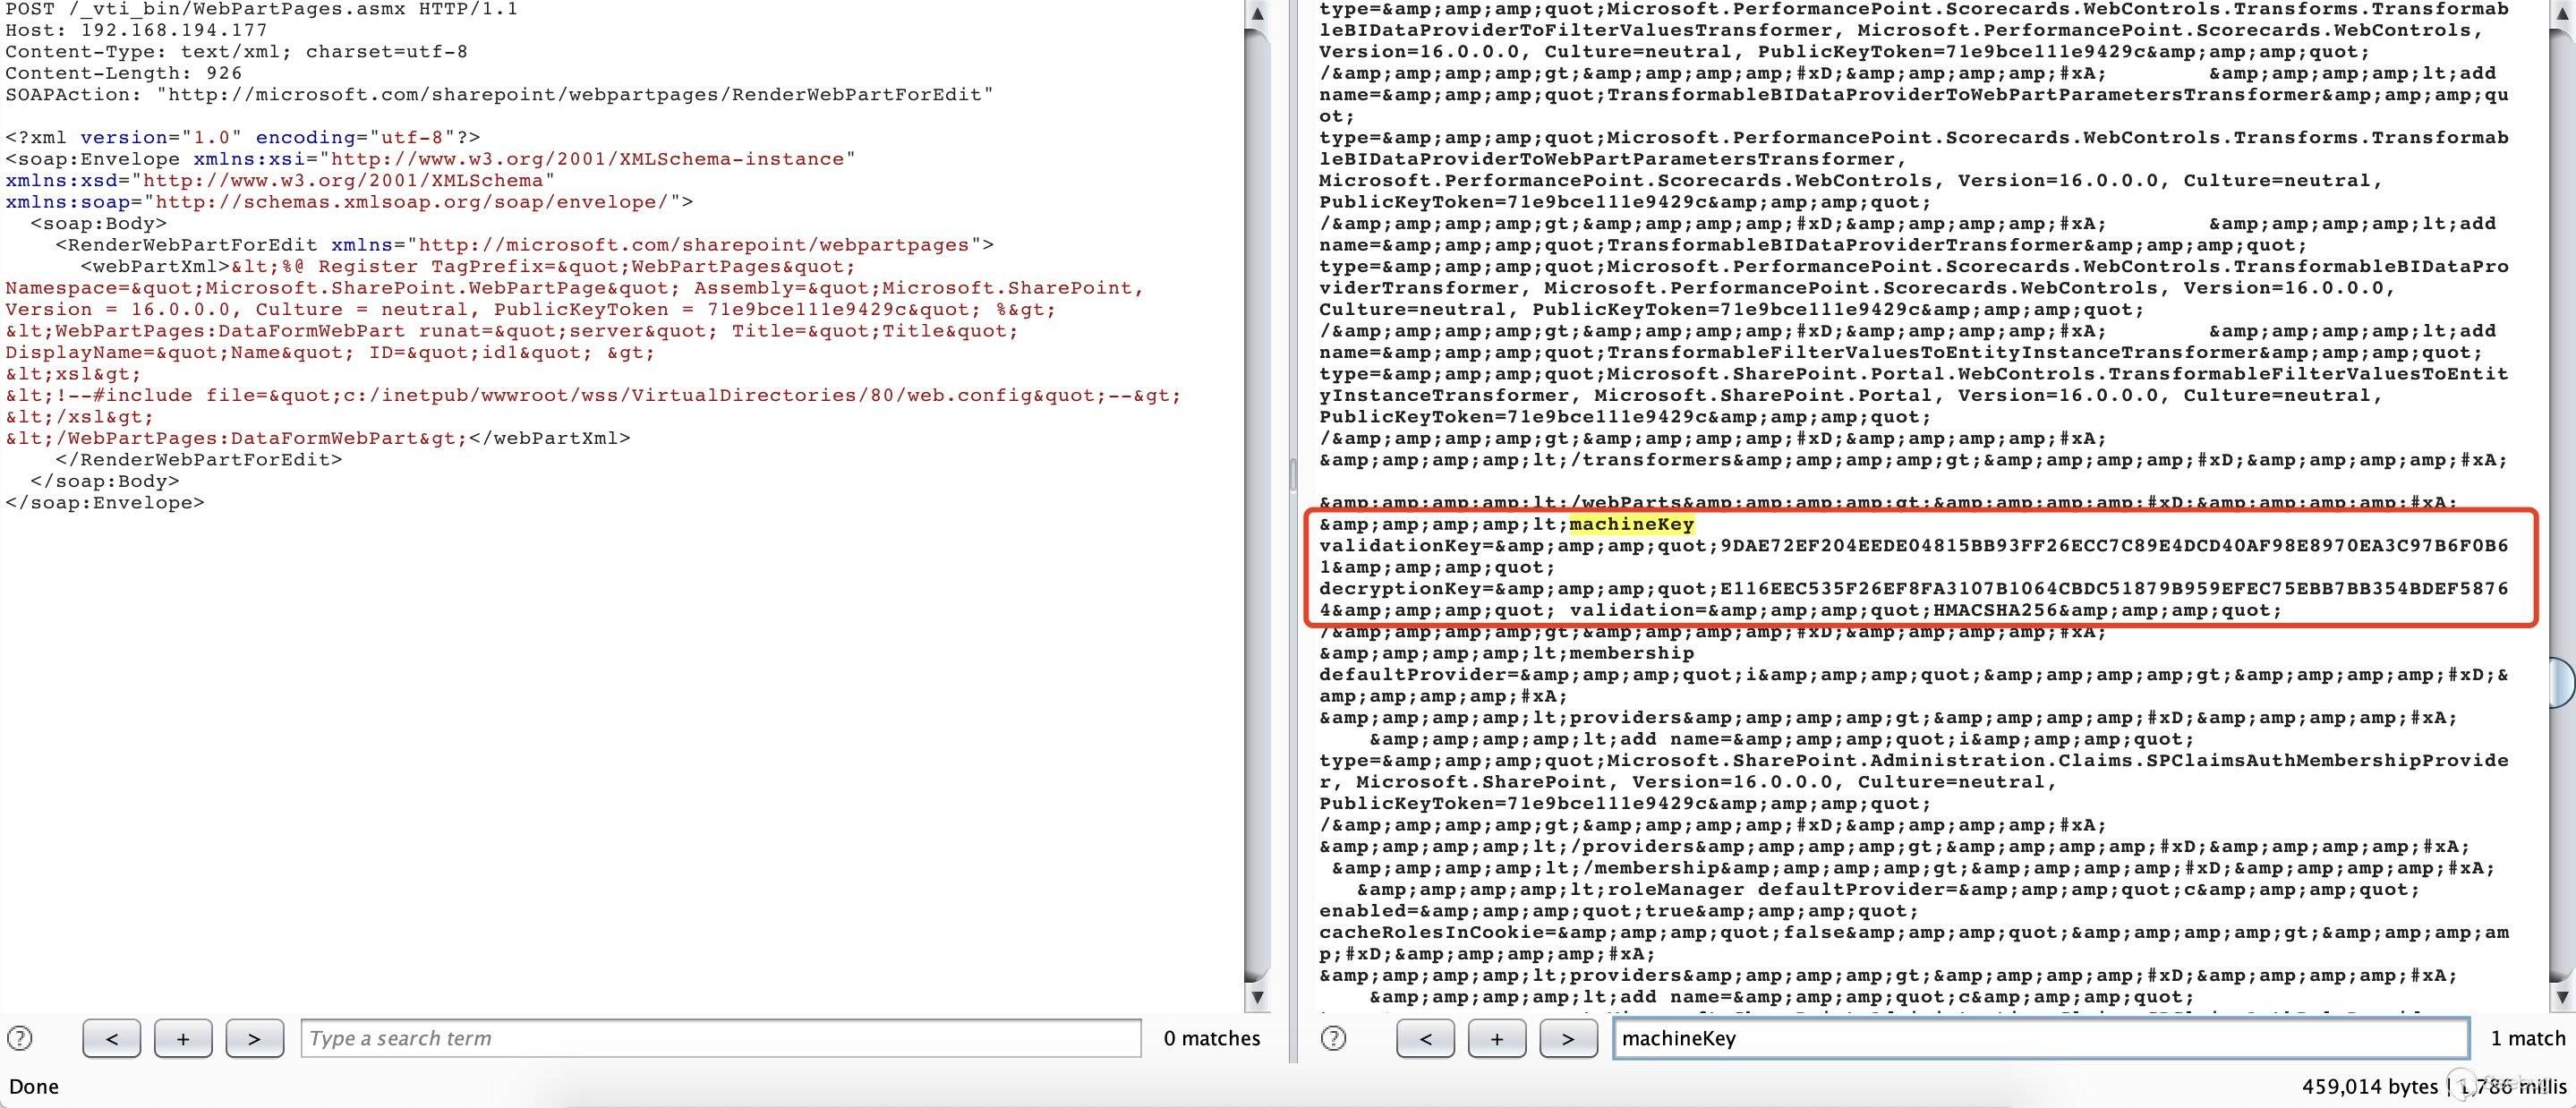2576x1108 pixels.
Task: Click response pane scrollbar down arrow
Action: tap(2561, 997)
